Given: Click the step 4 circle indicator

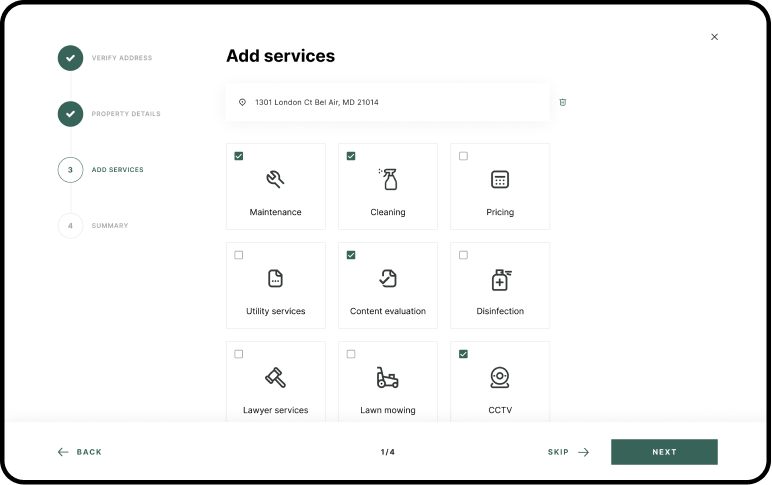Looking at the screenshot, I should tap(70, 226).
